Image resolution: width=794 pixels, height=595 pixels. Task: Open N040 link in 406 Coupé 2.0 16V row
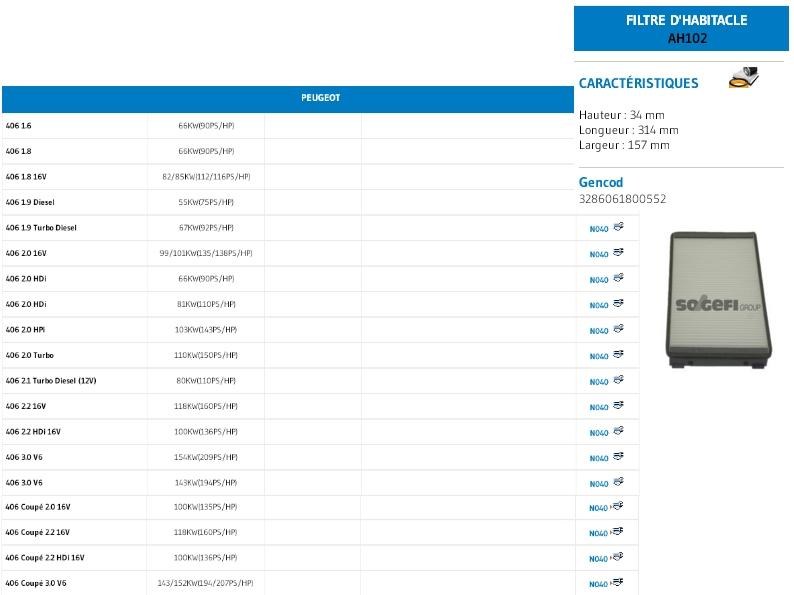click(x=599, y=508)
